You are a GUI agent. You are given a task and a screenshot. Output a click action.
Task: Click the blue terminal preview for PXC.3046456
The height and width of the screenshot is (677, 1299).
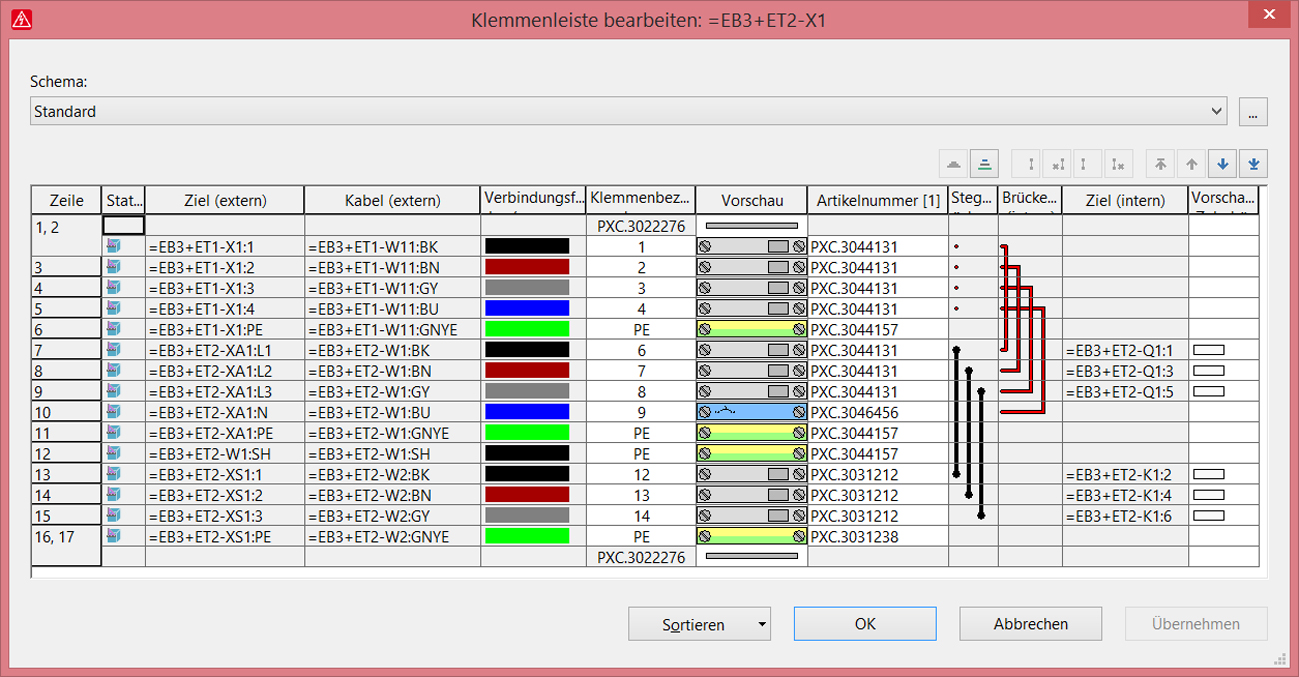[x=751, y=412]
